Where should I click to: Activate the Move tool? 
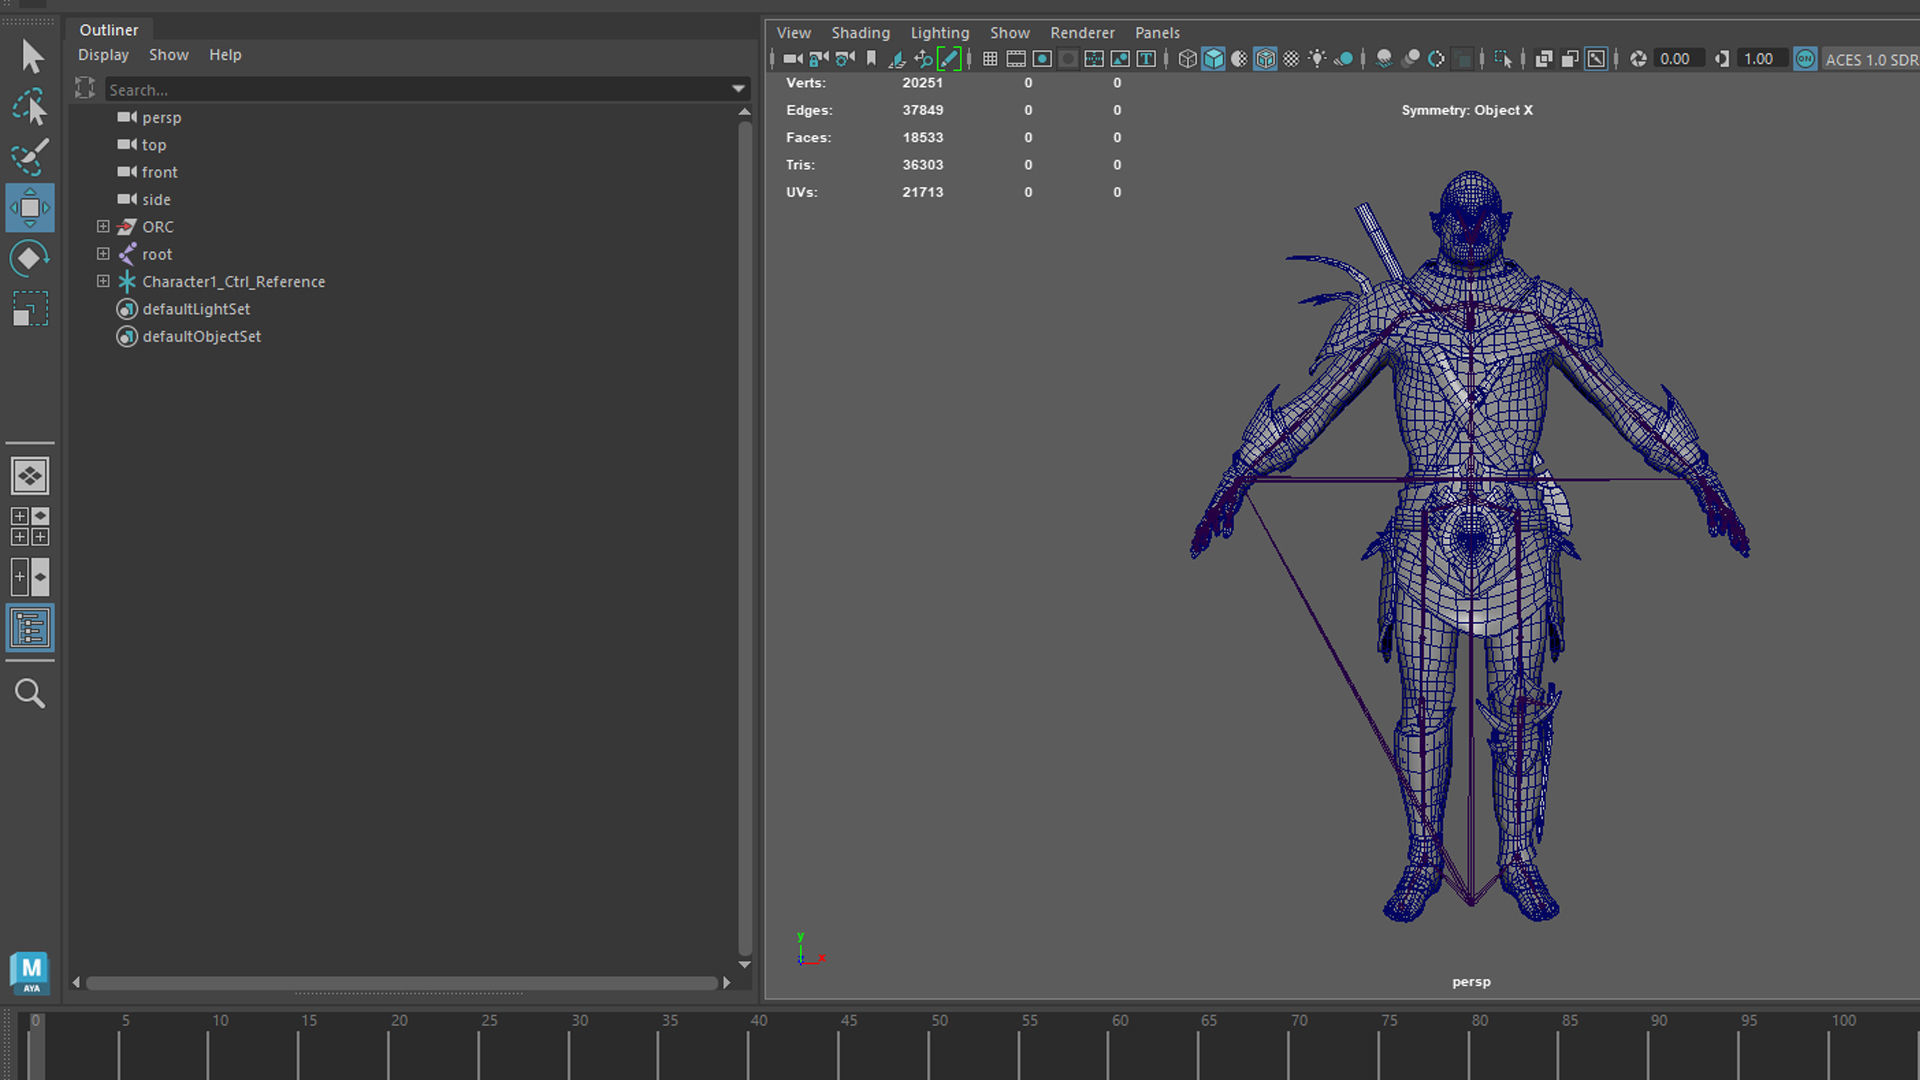click(30, 208)
